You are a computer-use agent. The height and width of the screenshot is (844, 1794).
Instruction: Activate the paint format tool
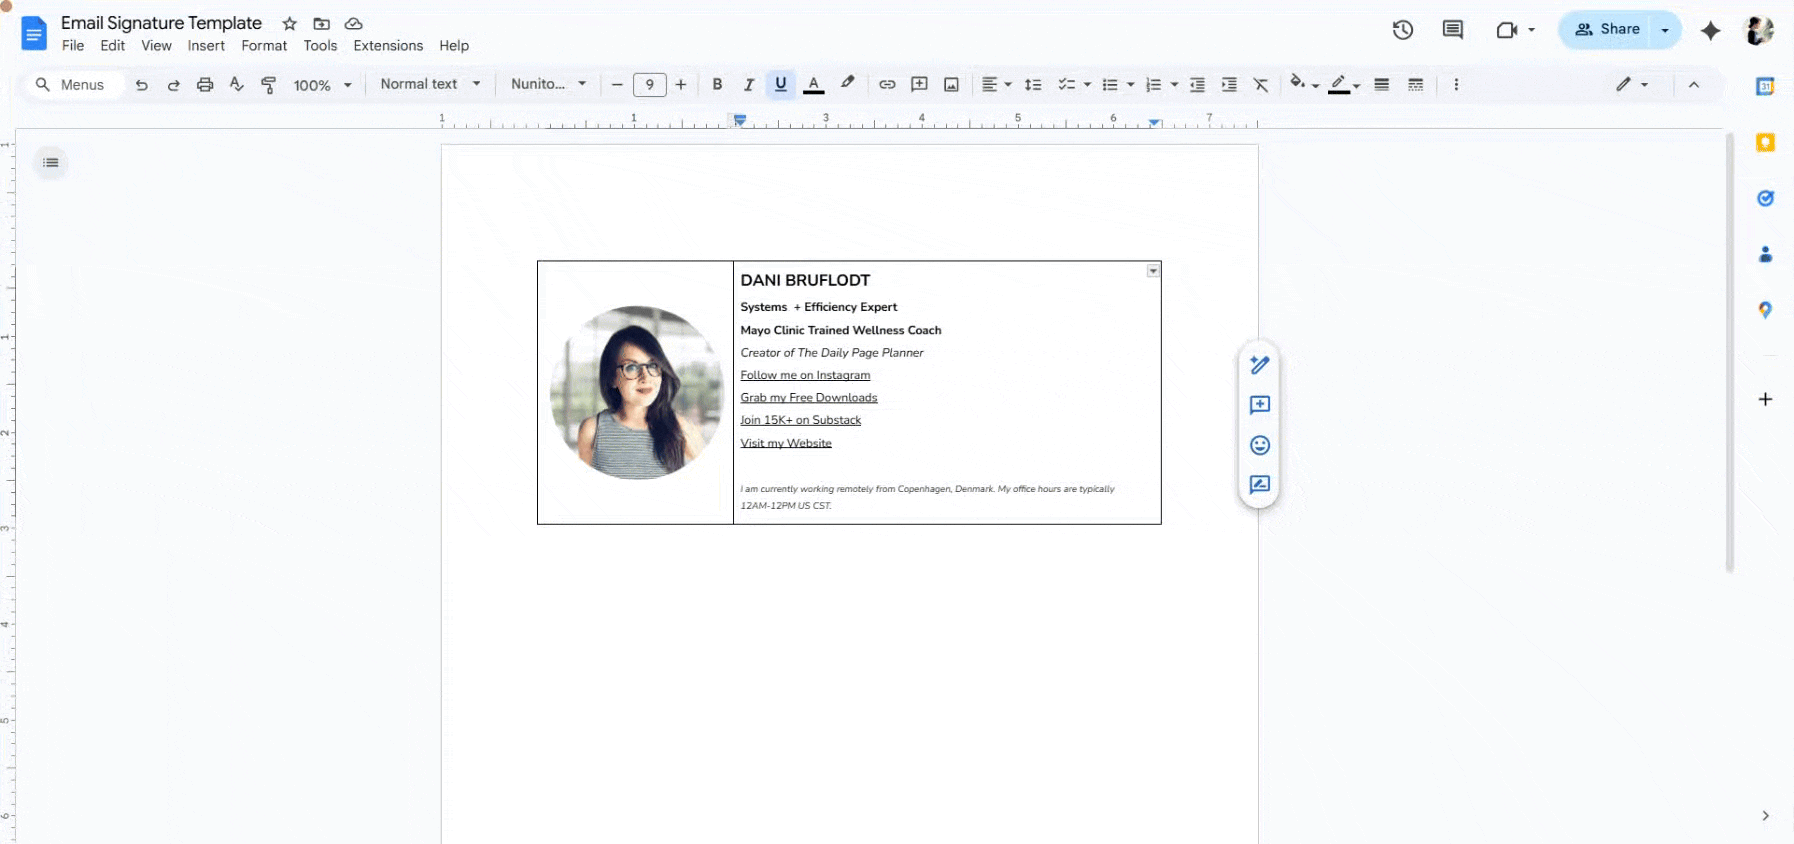point(268,85)
